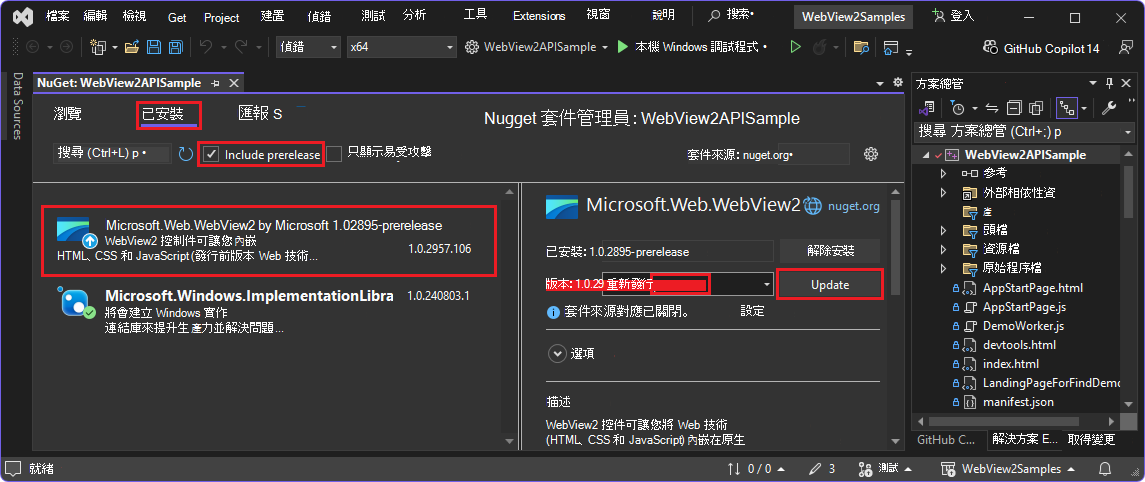1145x482 pixels.
Task: Open the WebView2APISample startup project dropdown
Action: coord(537,47)
